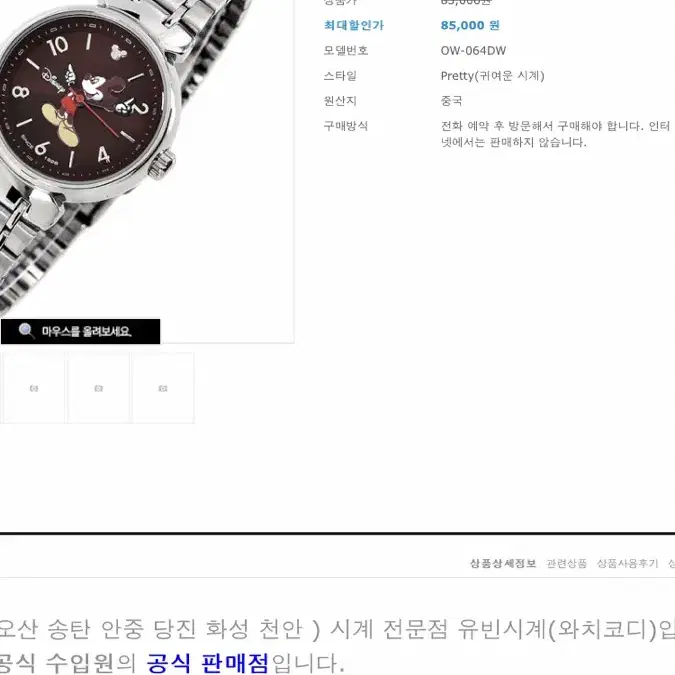Screen dimensions: 675x675
Task: Click the 85,000 원 discount price
Action: (470, 25)
